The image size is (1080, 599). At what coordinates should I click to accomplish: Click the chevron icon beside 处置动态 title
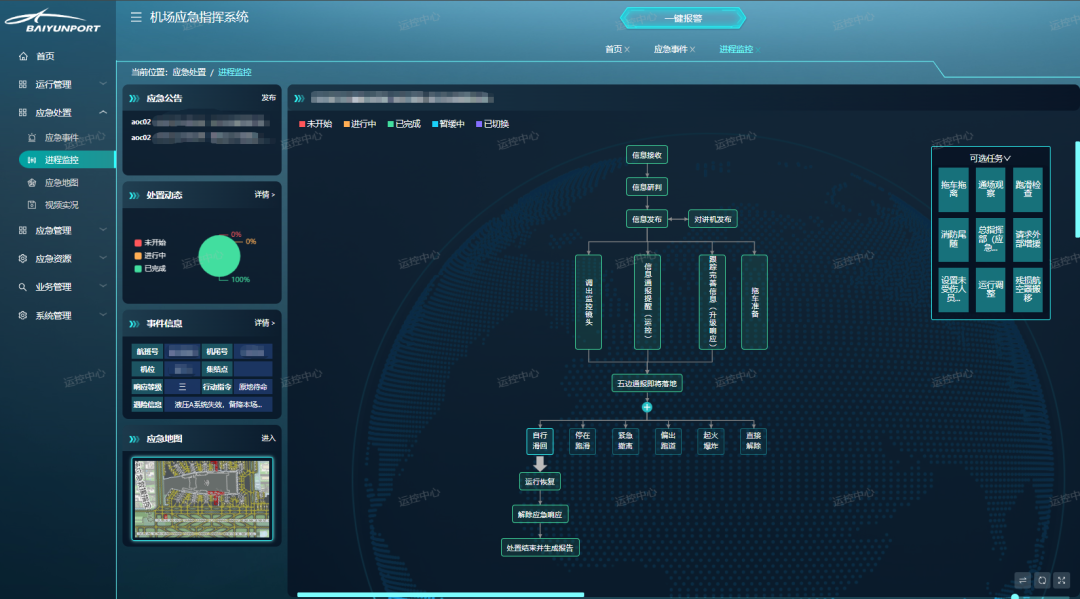coord(134,196)
